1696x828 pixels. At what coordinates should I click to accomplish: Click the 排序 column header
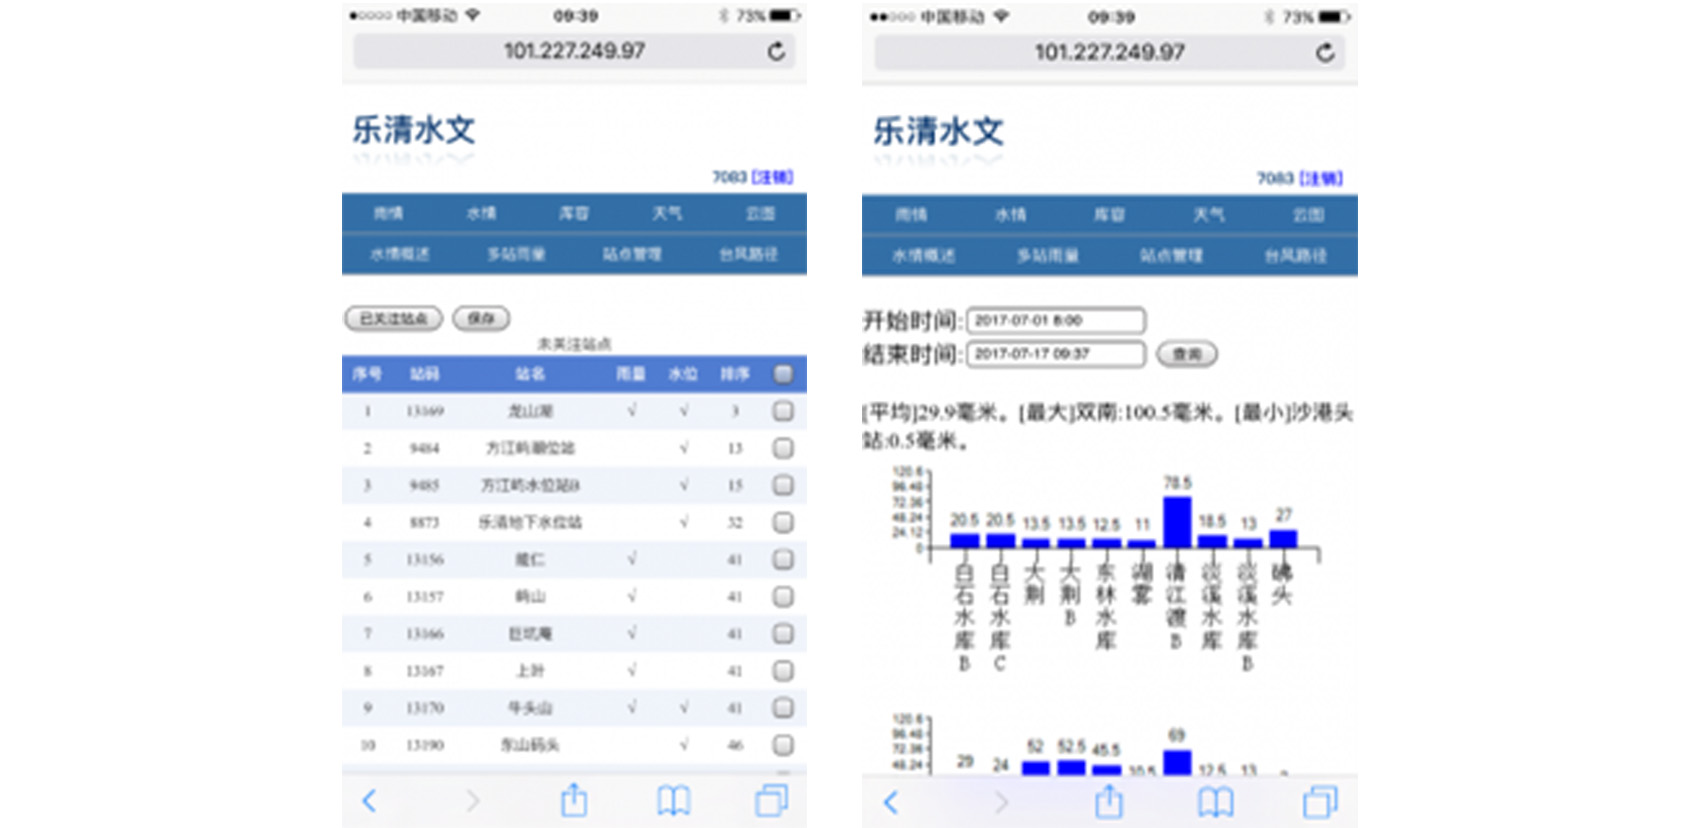[x=735, y=374]
